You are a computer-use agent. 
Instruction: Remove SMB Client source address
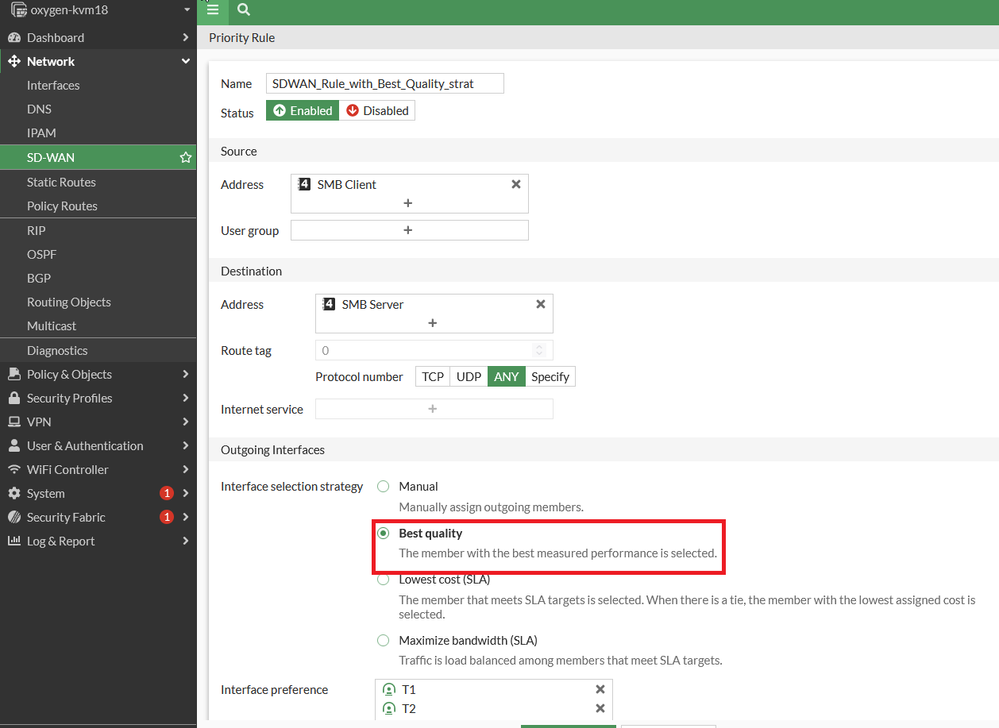point(516,184)
